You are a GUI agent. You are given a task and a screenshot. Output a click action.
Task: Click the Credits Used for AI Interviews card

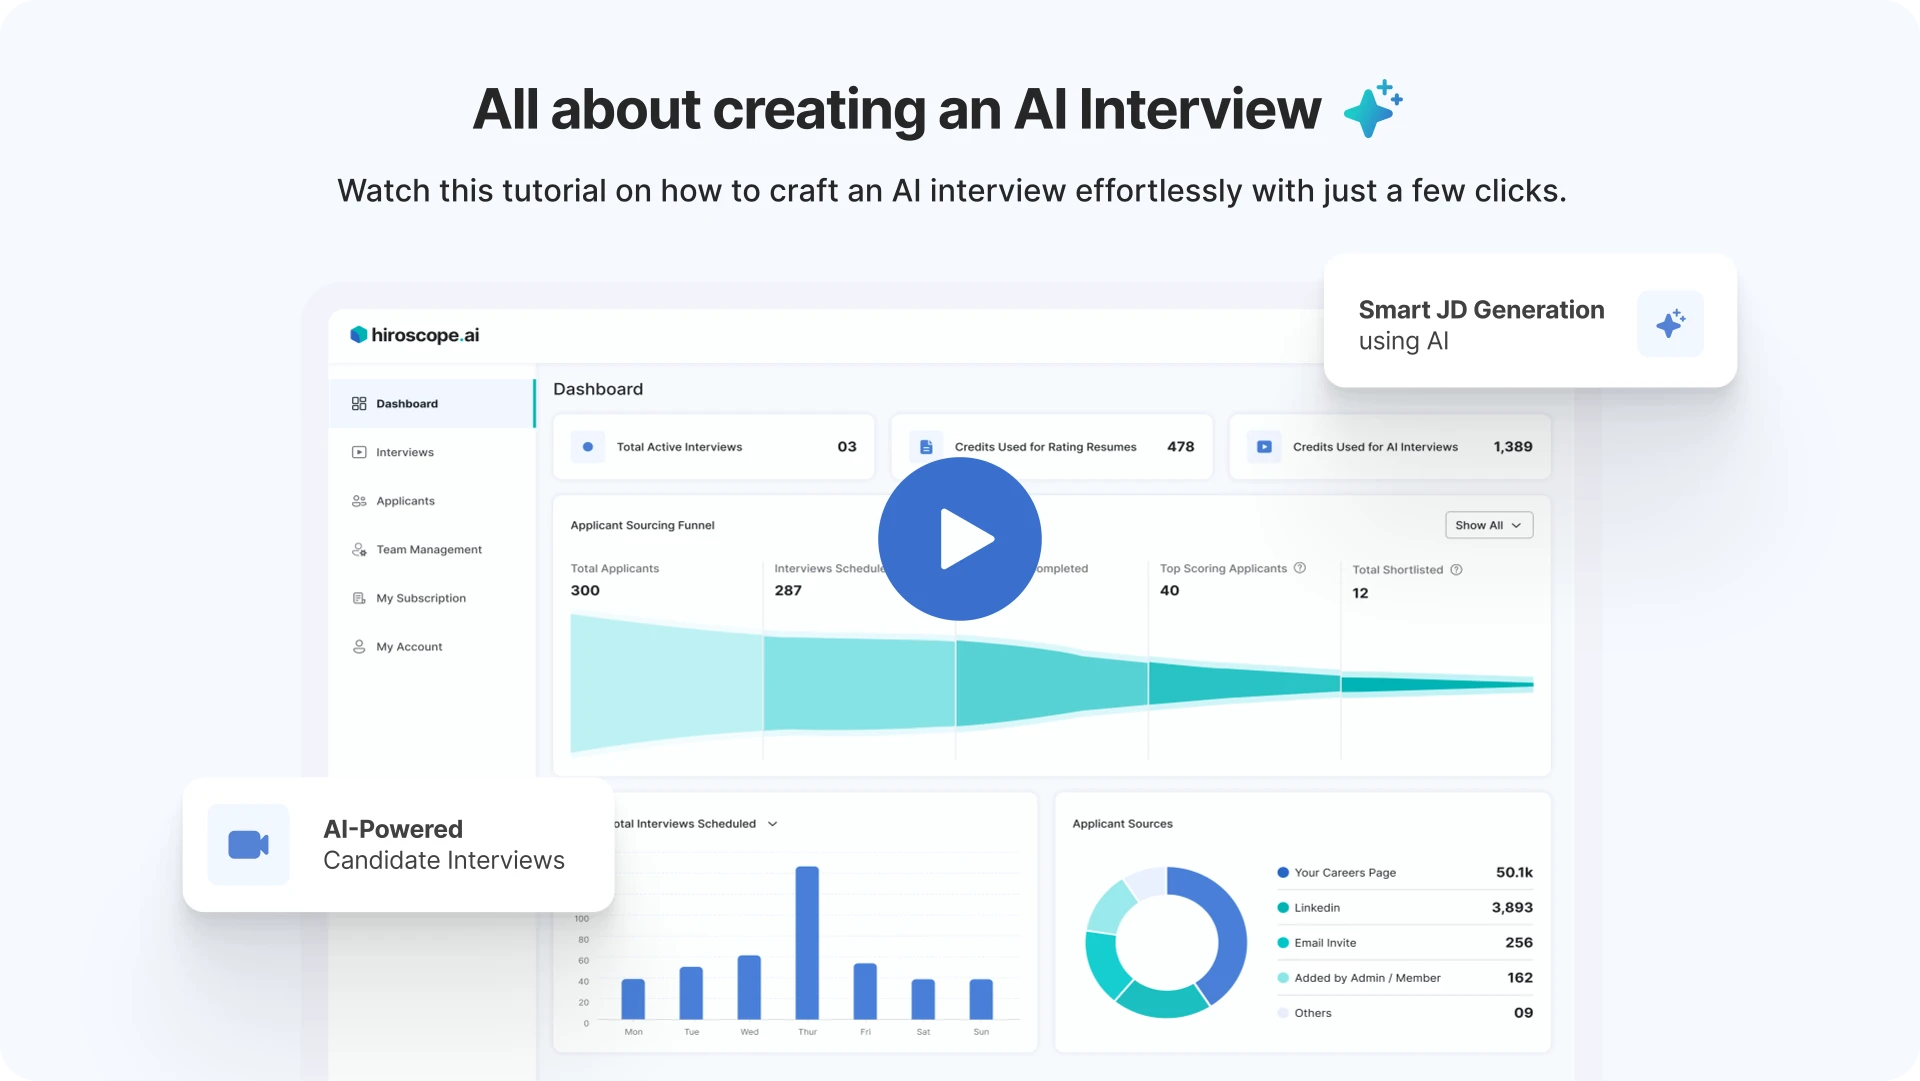click(1388, 447)
